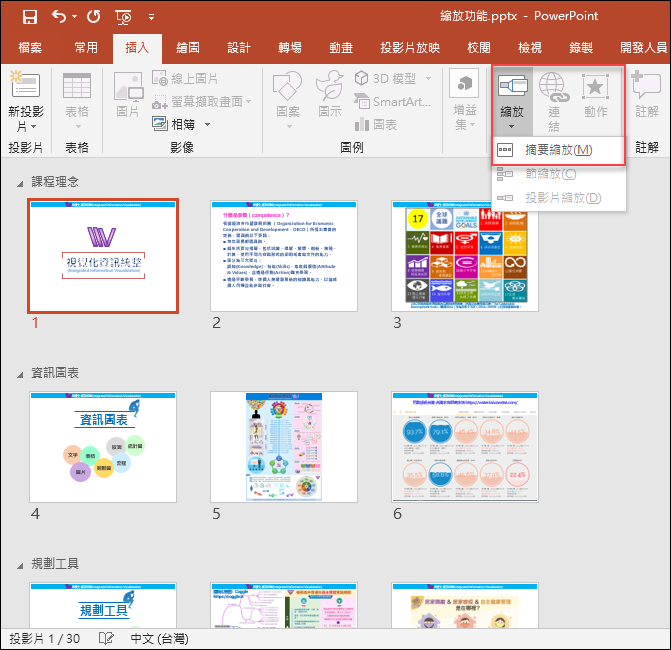Click the Undo arrow icon

(x=59, y=17)
